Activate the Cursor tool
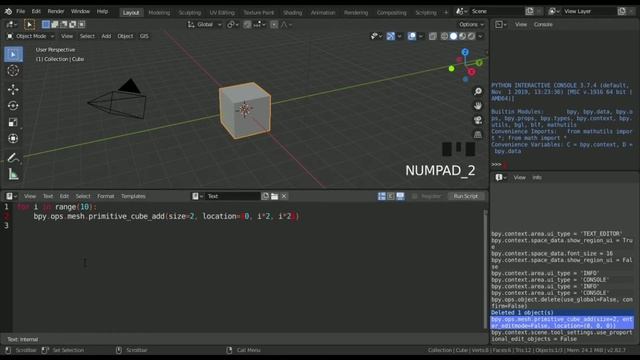640x360 pixels. pyautogui.click(x=13, y=71)
